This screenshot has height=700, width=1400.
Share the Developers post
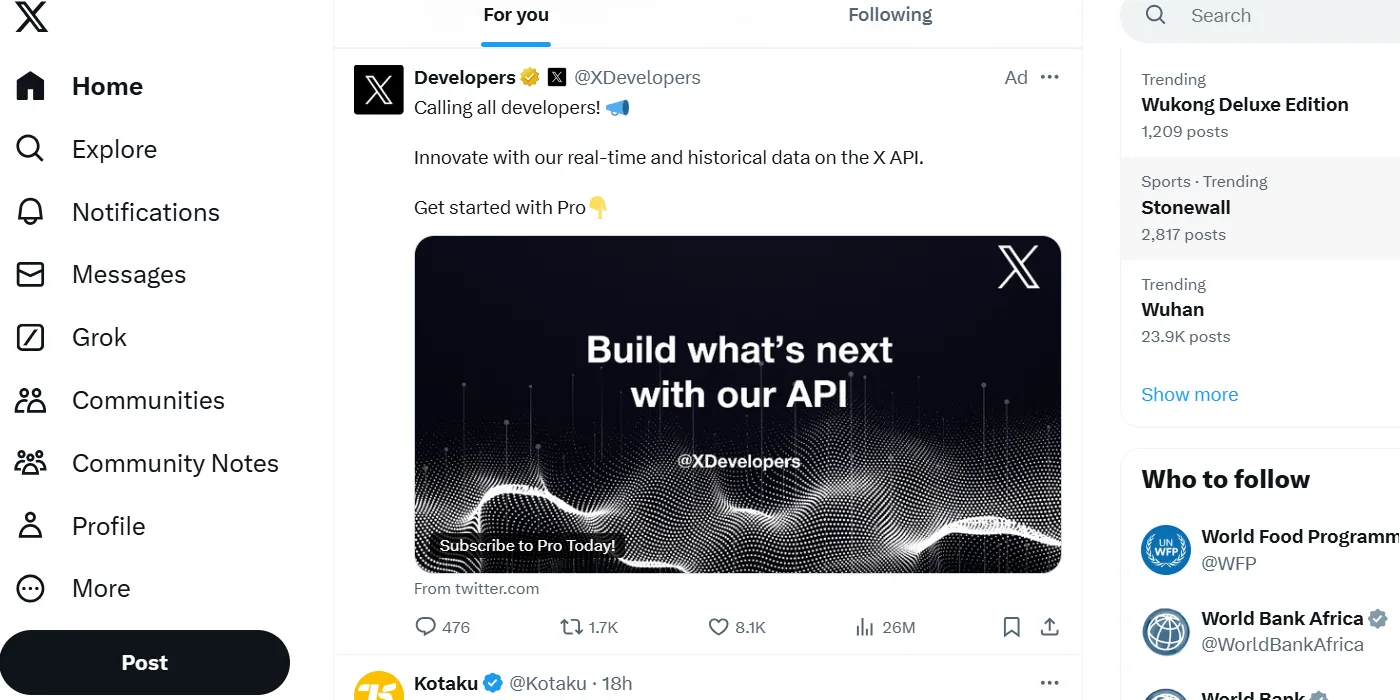tap(1049, 627)
